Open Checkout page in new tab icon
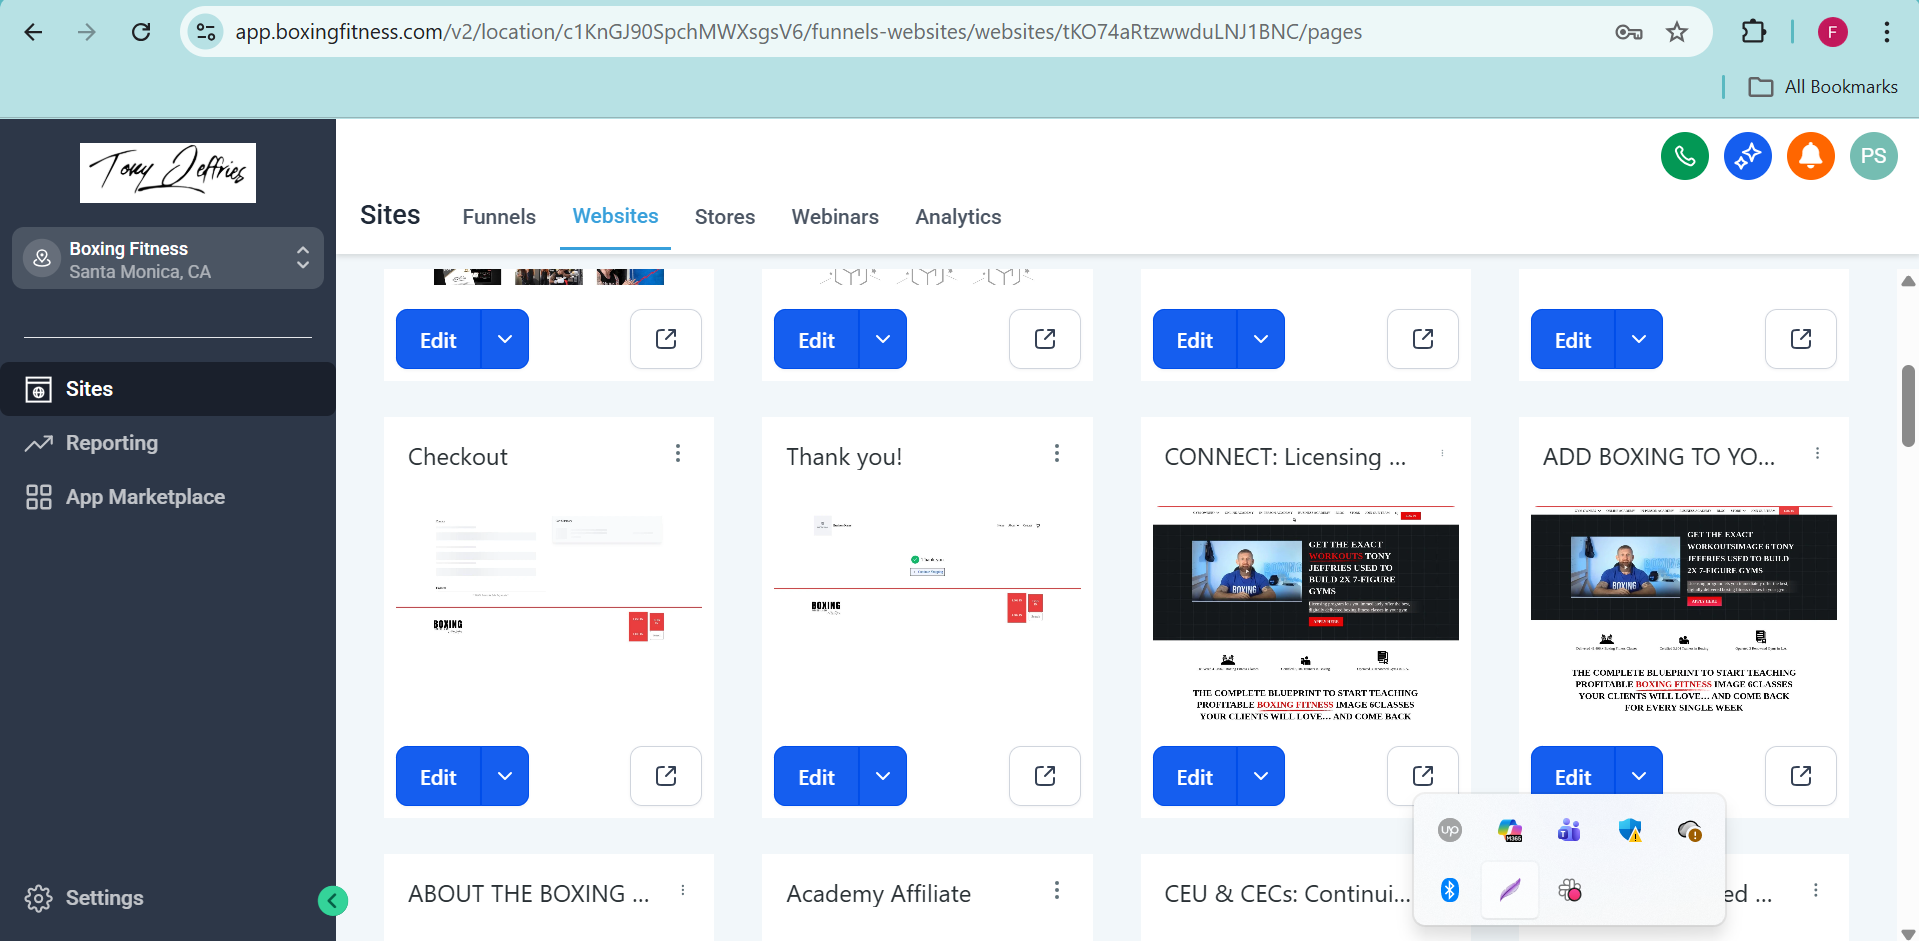This screenshot has width=1919, height=941. tap(665, 776)
